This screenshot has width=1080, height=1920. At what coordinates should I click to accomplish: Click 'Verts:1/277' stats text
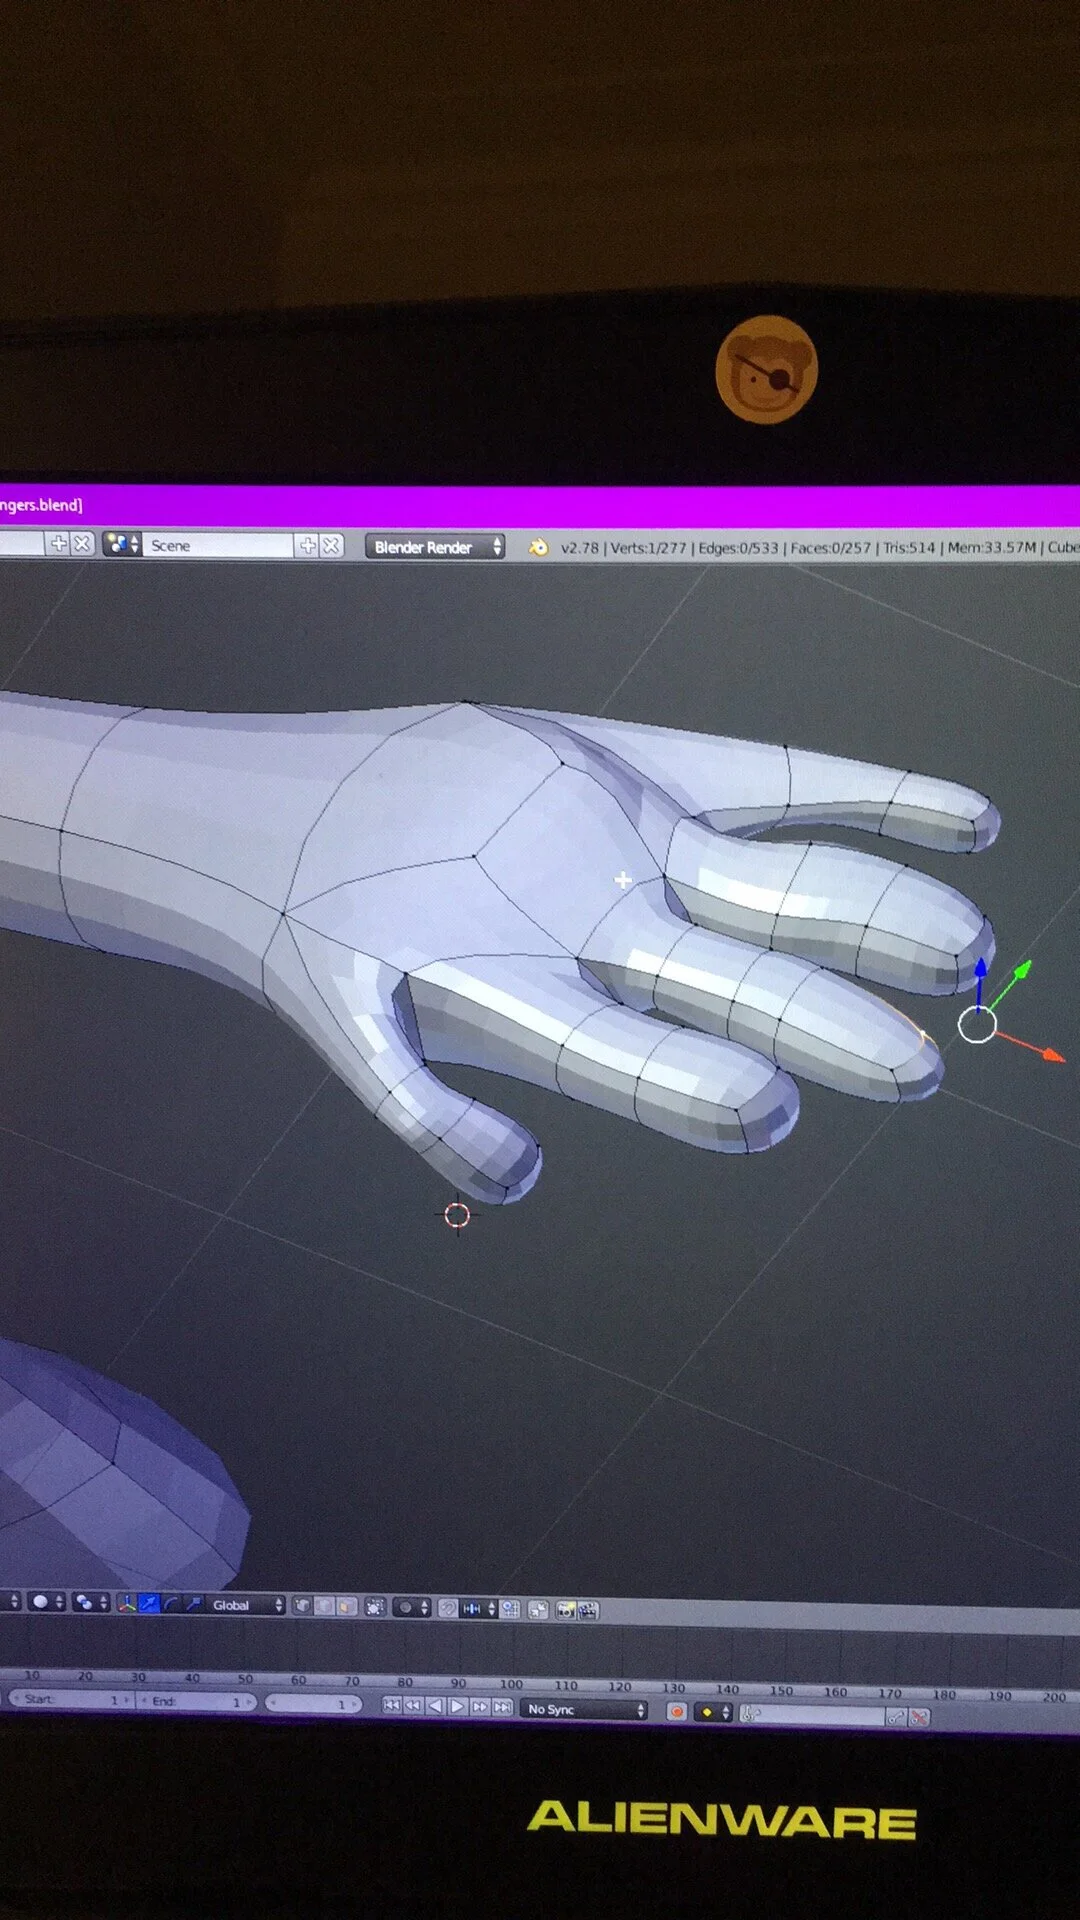pyautogui.click(x=648, y=548)
